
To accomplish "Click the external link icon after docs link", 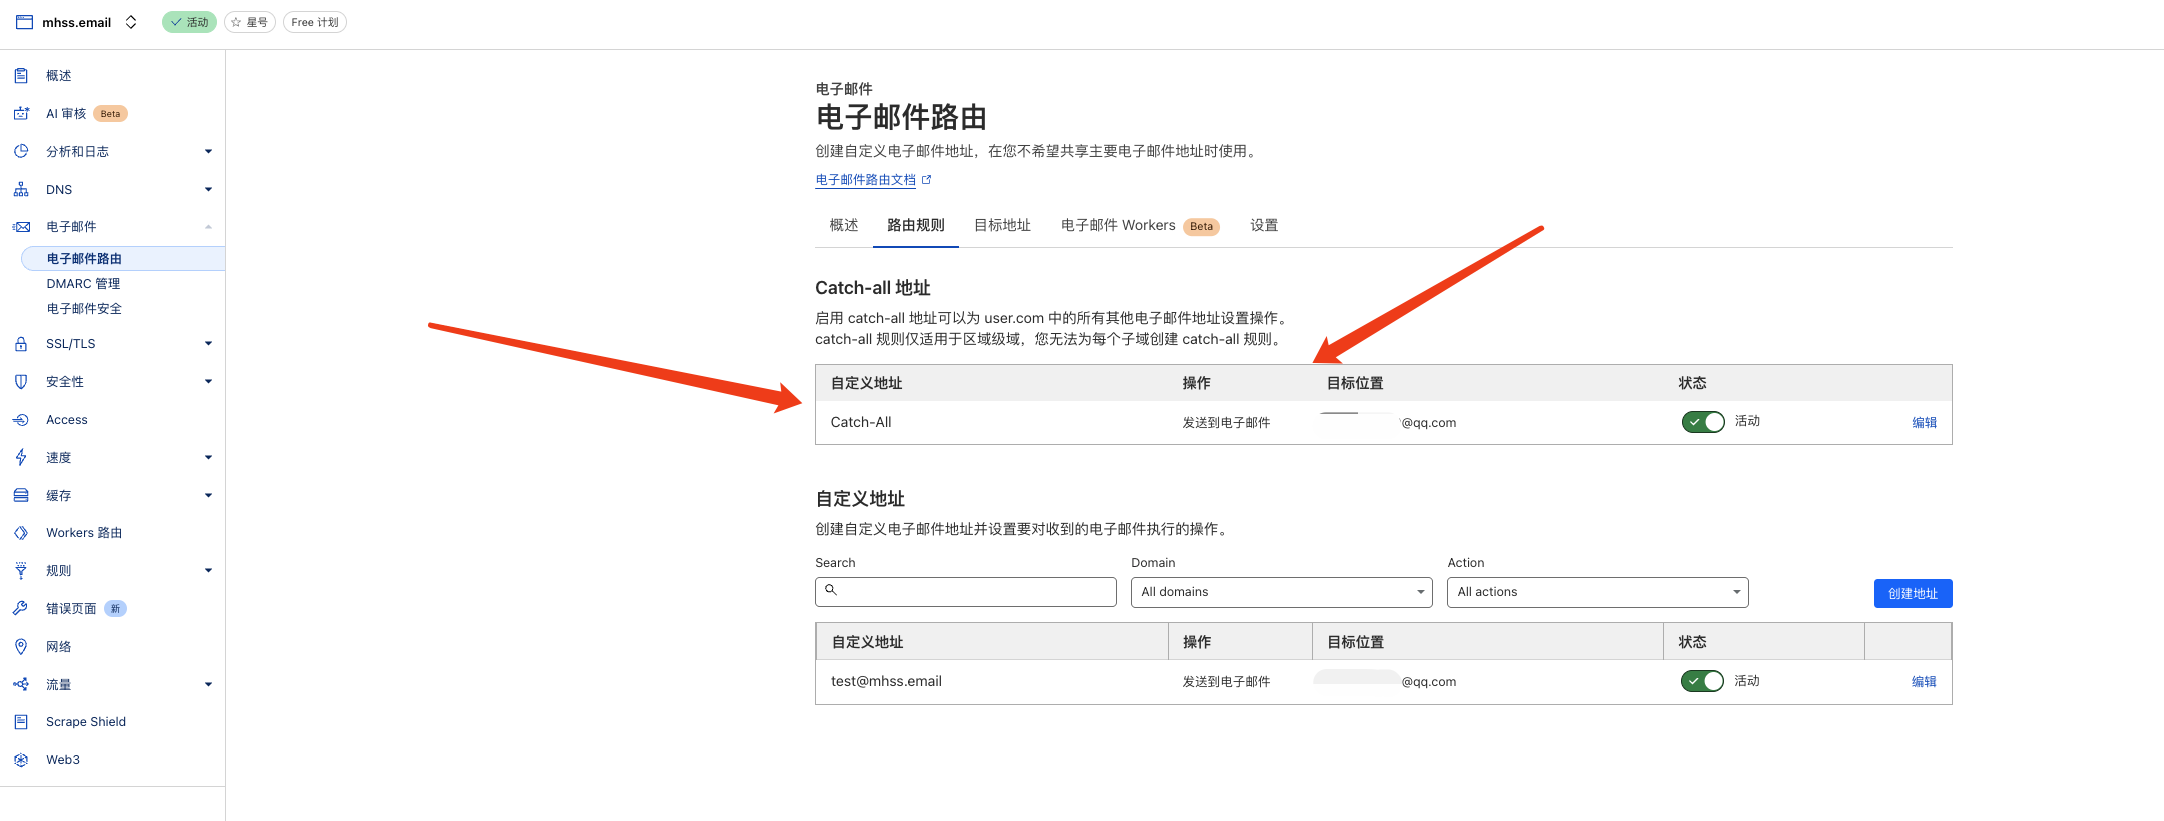I will click(x=926, y=180).
